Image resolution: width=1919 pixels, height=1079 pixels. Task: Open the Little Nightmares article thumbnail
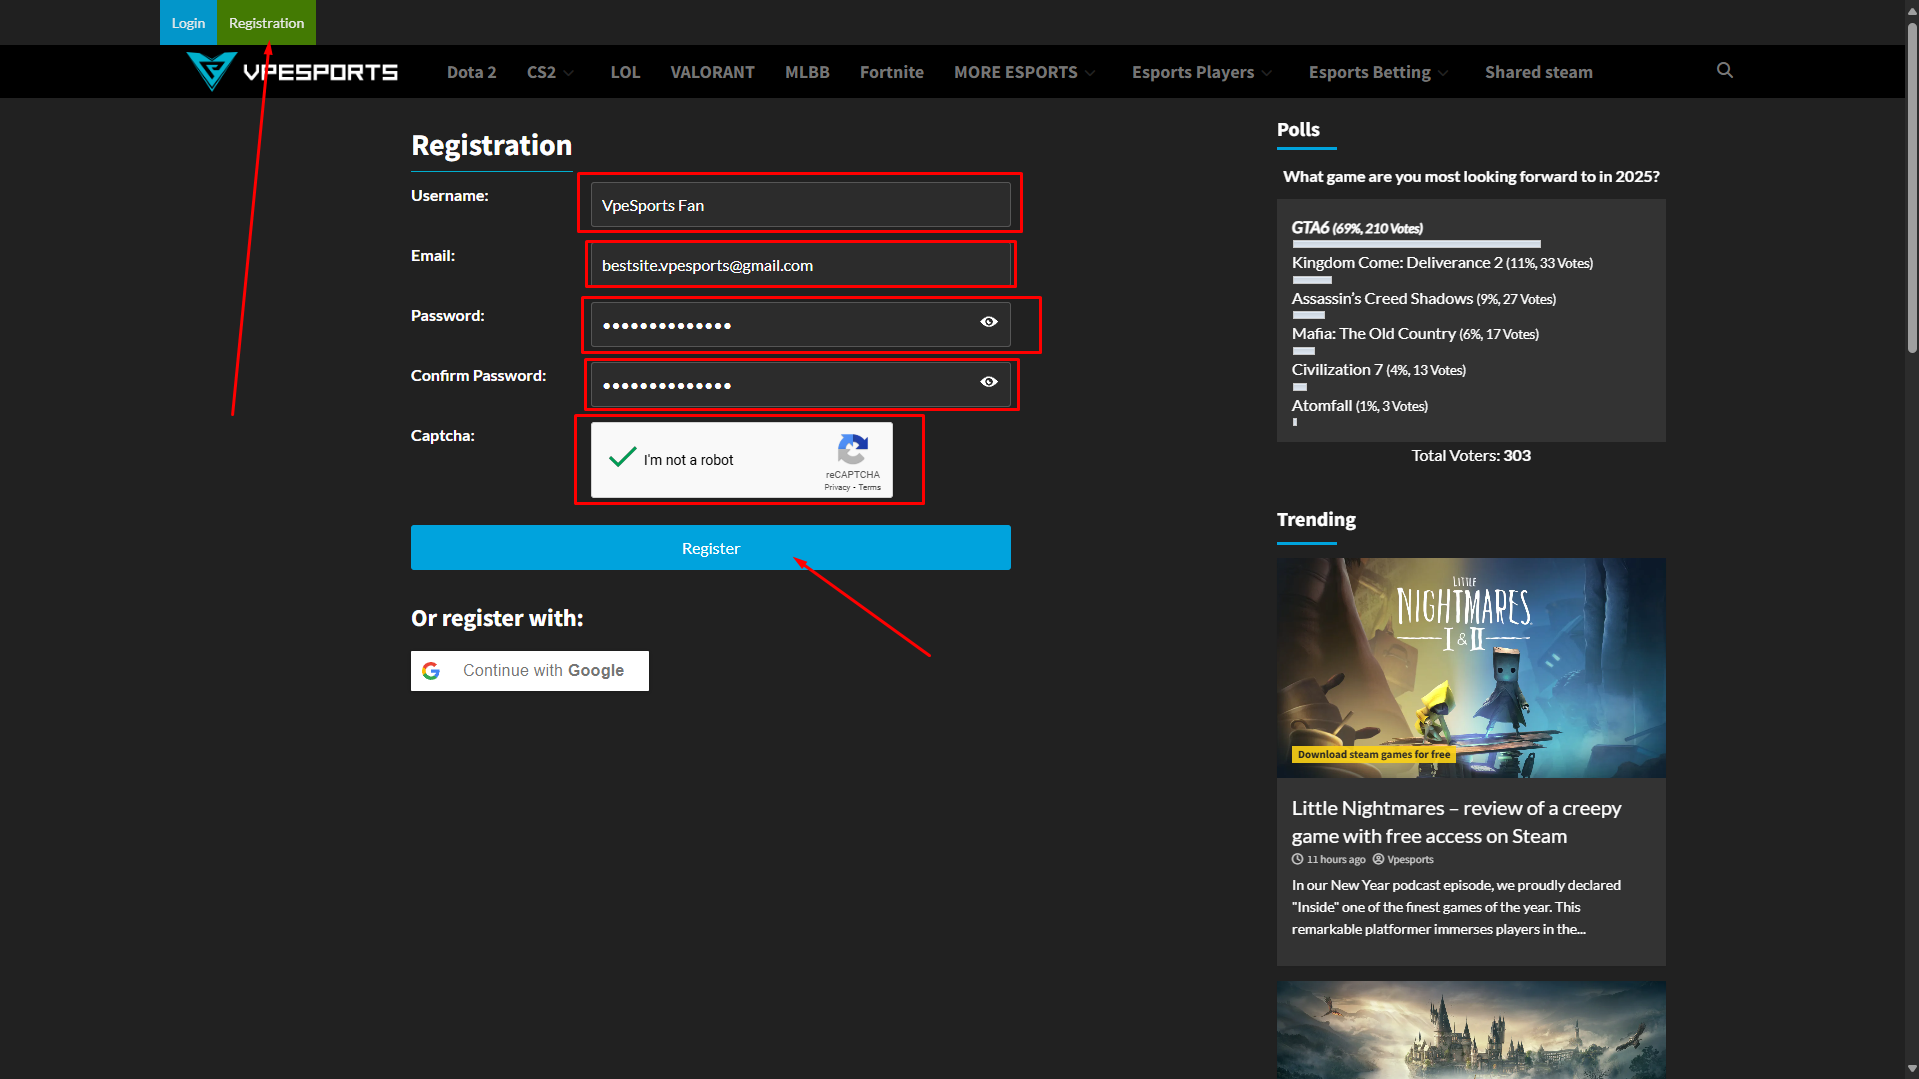point(1471,667)
